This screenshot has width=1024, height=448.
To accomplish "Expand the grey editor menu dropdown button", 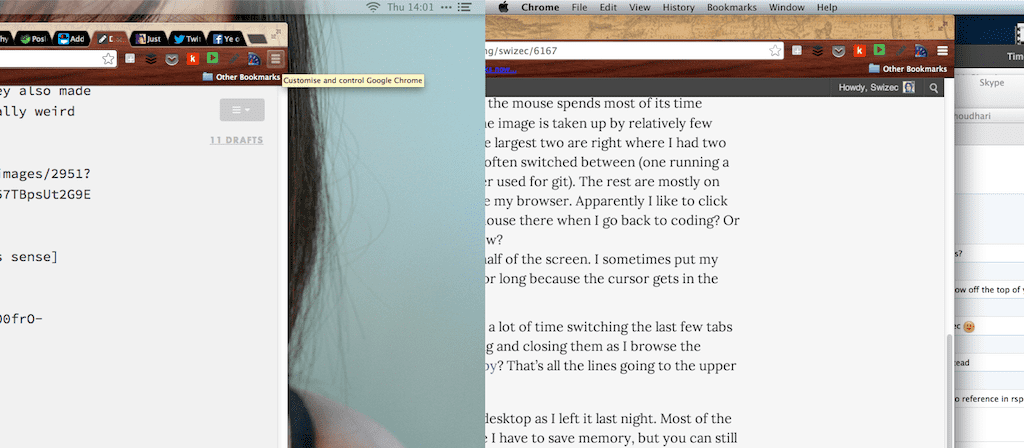I will [x=241, y=110].
